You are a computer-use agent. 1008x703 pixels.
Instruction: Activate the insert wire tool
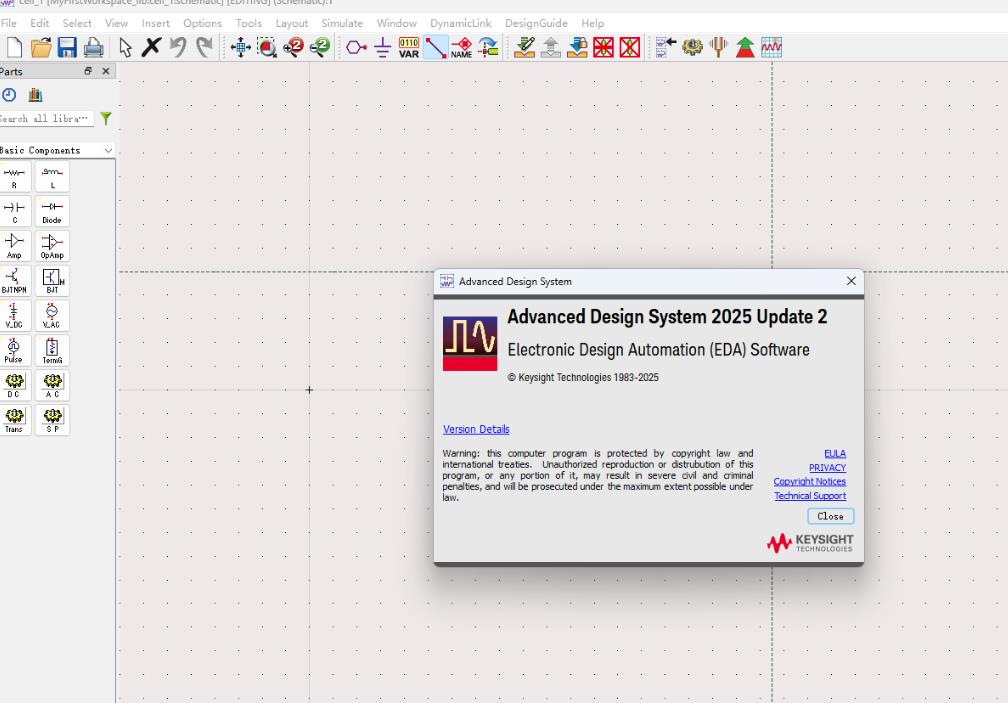coord(435,46)
